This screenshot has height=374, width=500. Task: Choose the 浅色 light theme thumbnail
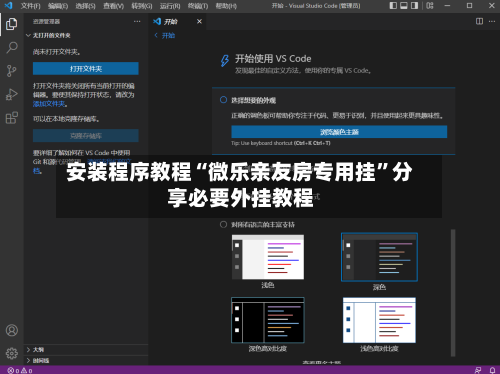(x=268, y=257)
